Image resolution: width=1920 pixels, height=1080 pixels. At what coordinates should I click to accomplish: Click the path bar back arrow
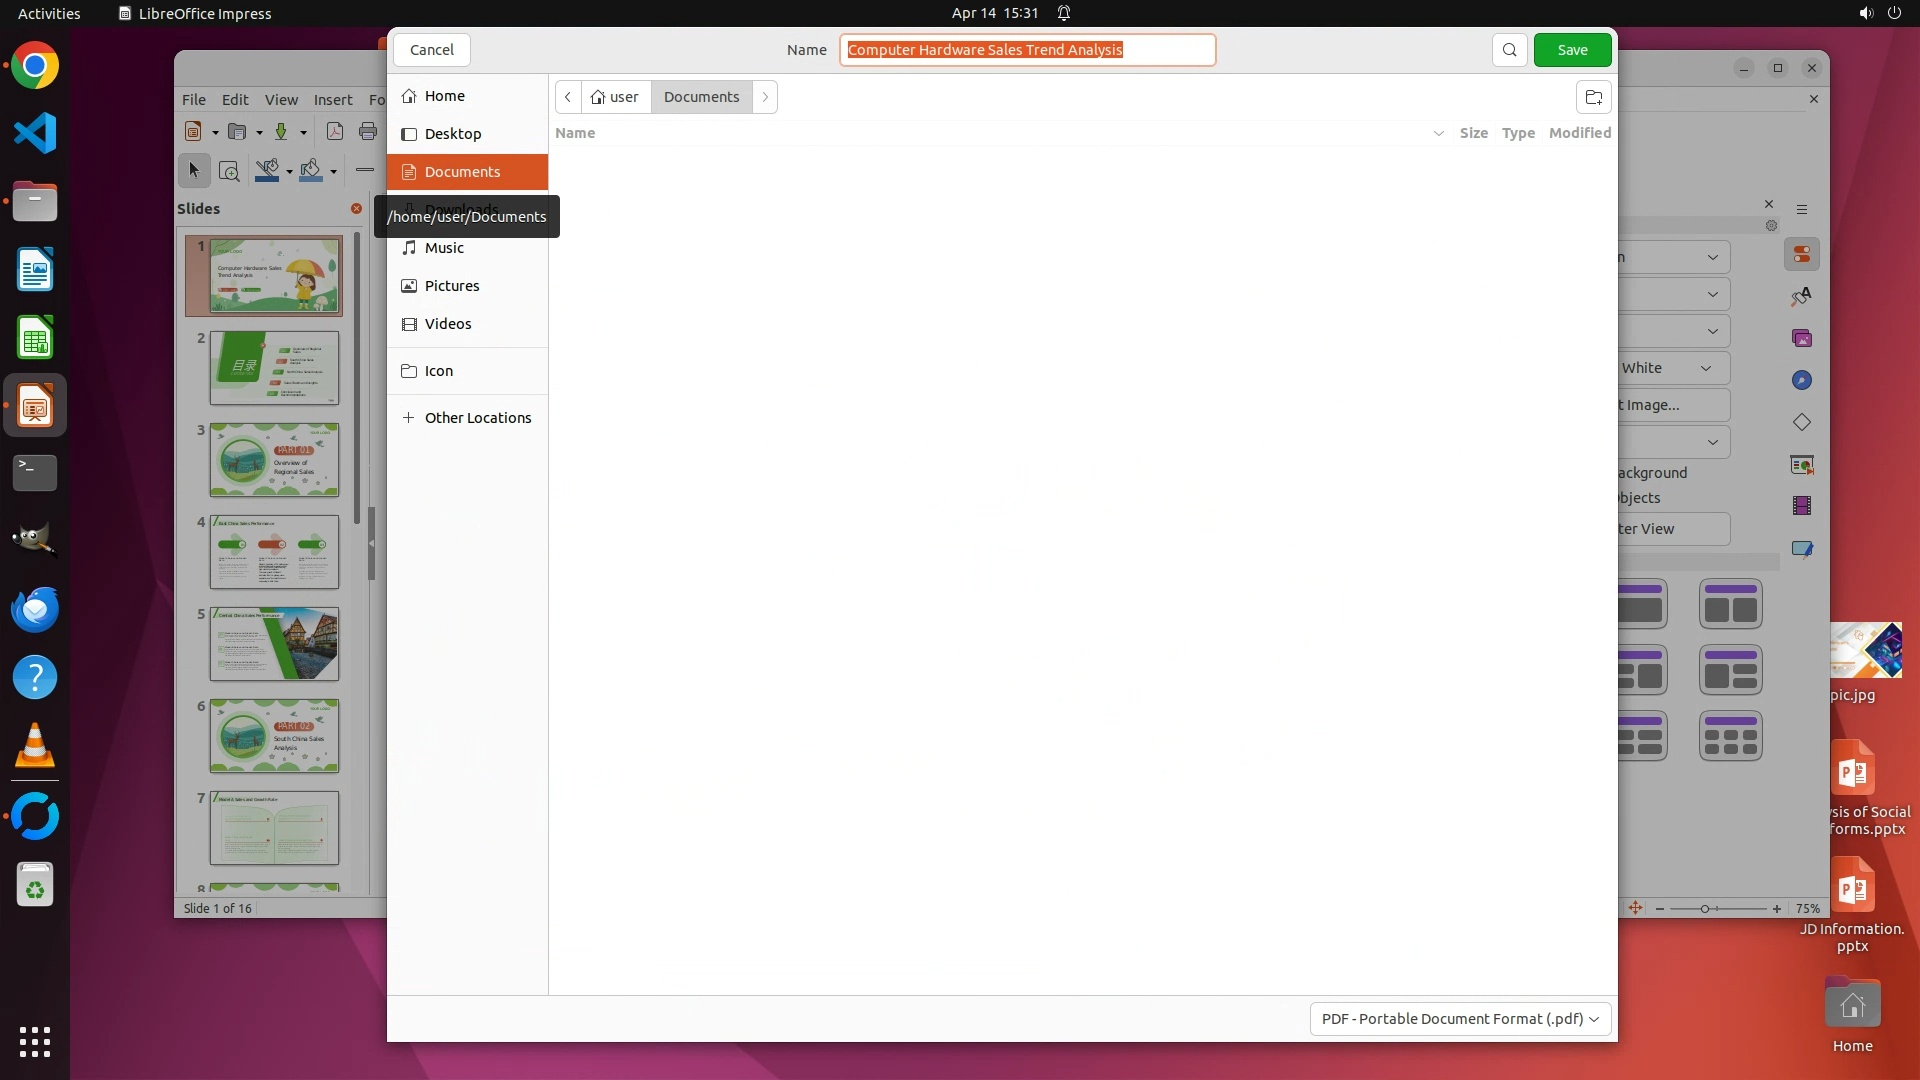568,97
